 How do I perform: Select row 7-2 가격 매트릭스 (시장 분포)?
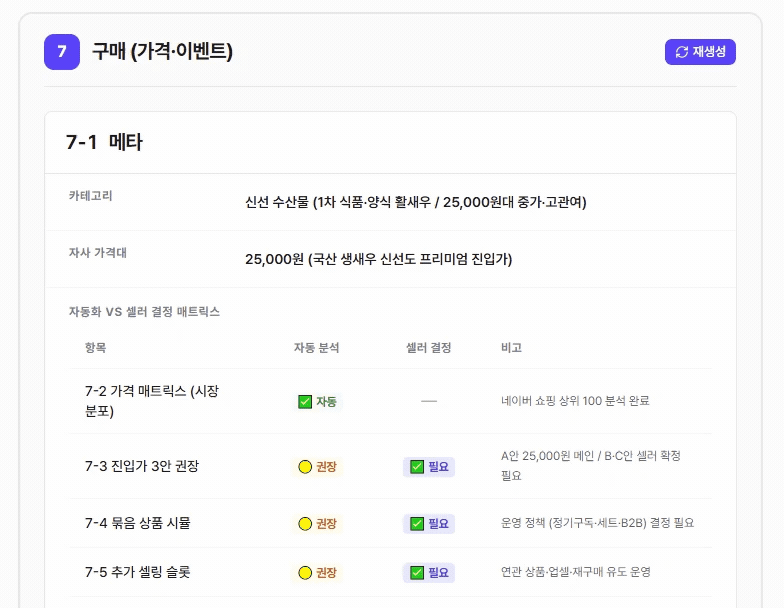[390, 401]
